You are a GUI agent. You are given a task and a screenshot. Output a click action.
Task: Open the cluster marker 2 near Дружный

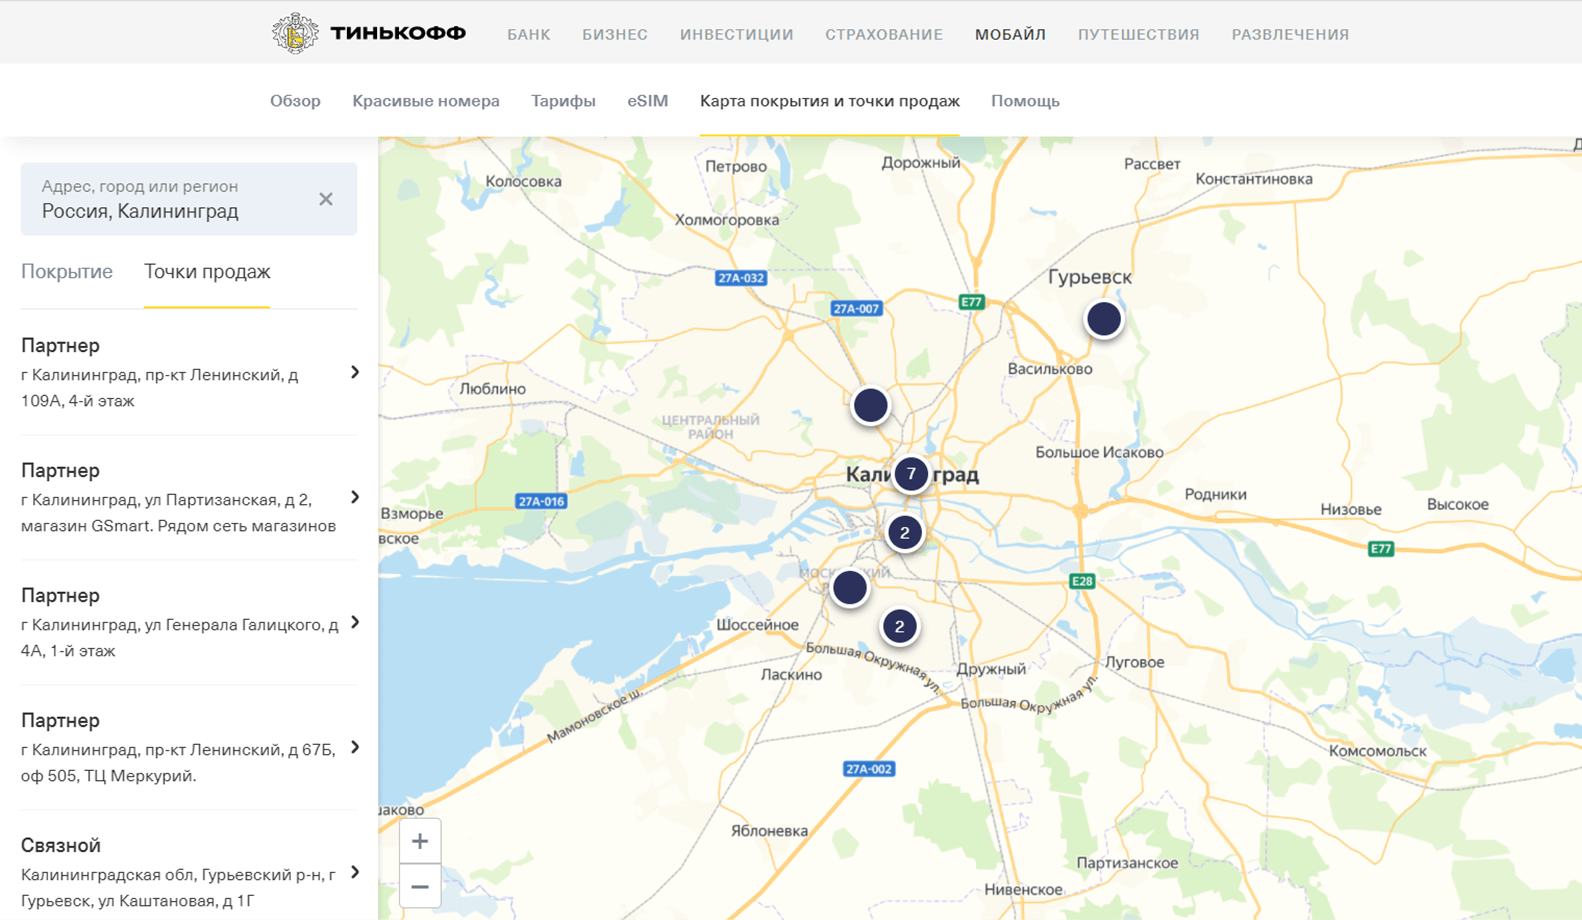(900, 626)
